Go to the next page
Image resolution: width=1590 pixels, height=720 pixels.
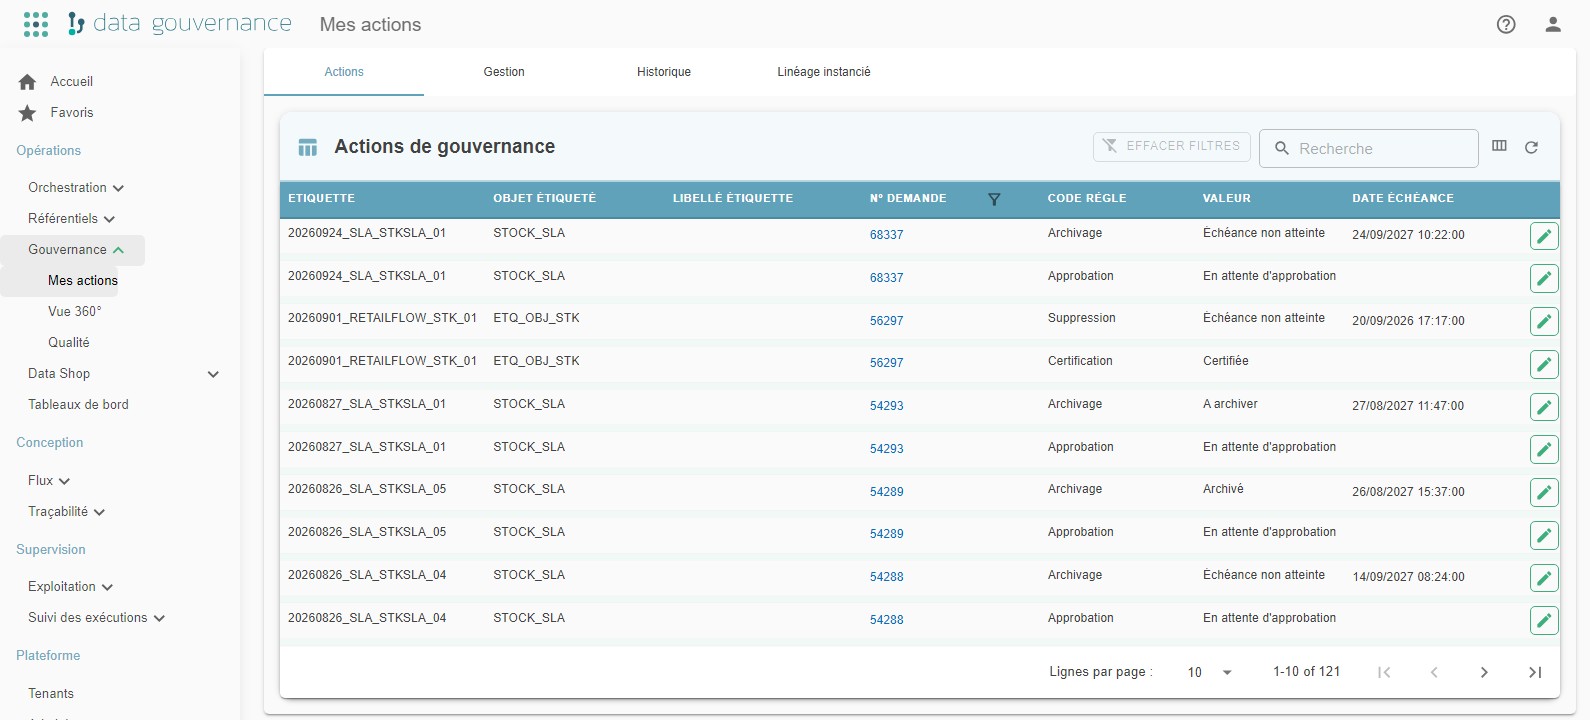(x=1484, y=672)
